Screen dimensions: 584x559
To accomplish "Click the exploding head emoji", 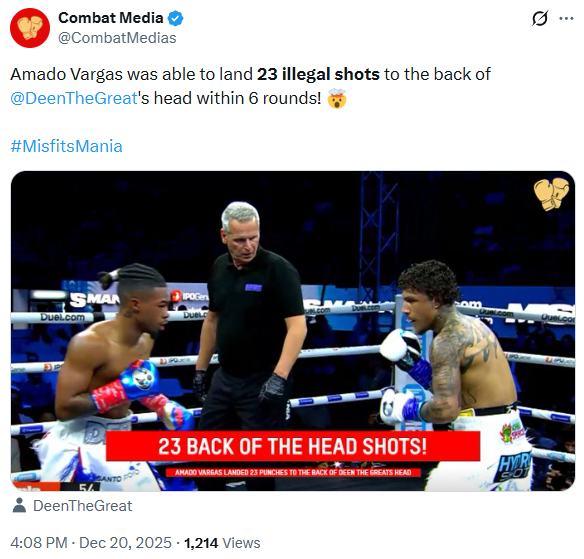I will coord(337,99).
